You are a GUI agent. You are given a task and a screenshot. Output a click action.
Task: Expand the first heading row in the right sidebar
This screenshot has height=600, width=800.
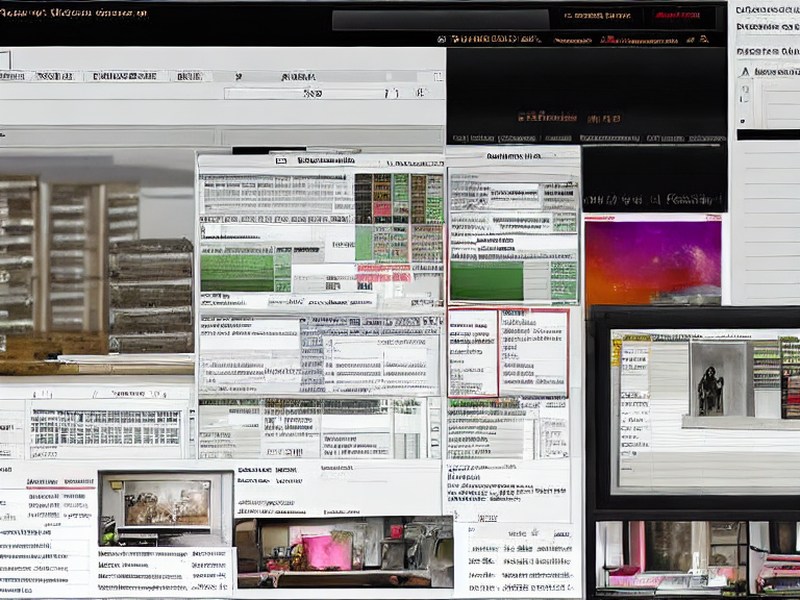[768, 10]
